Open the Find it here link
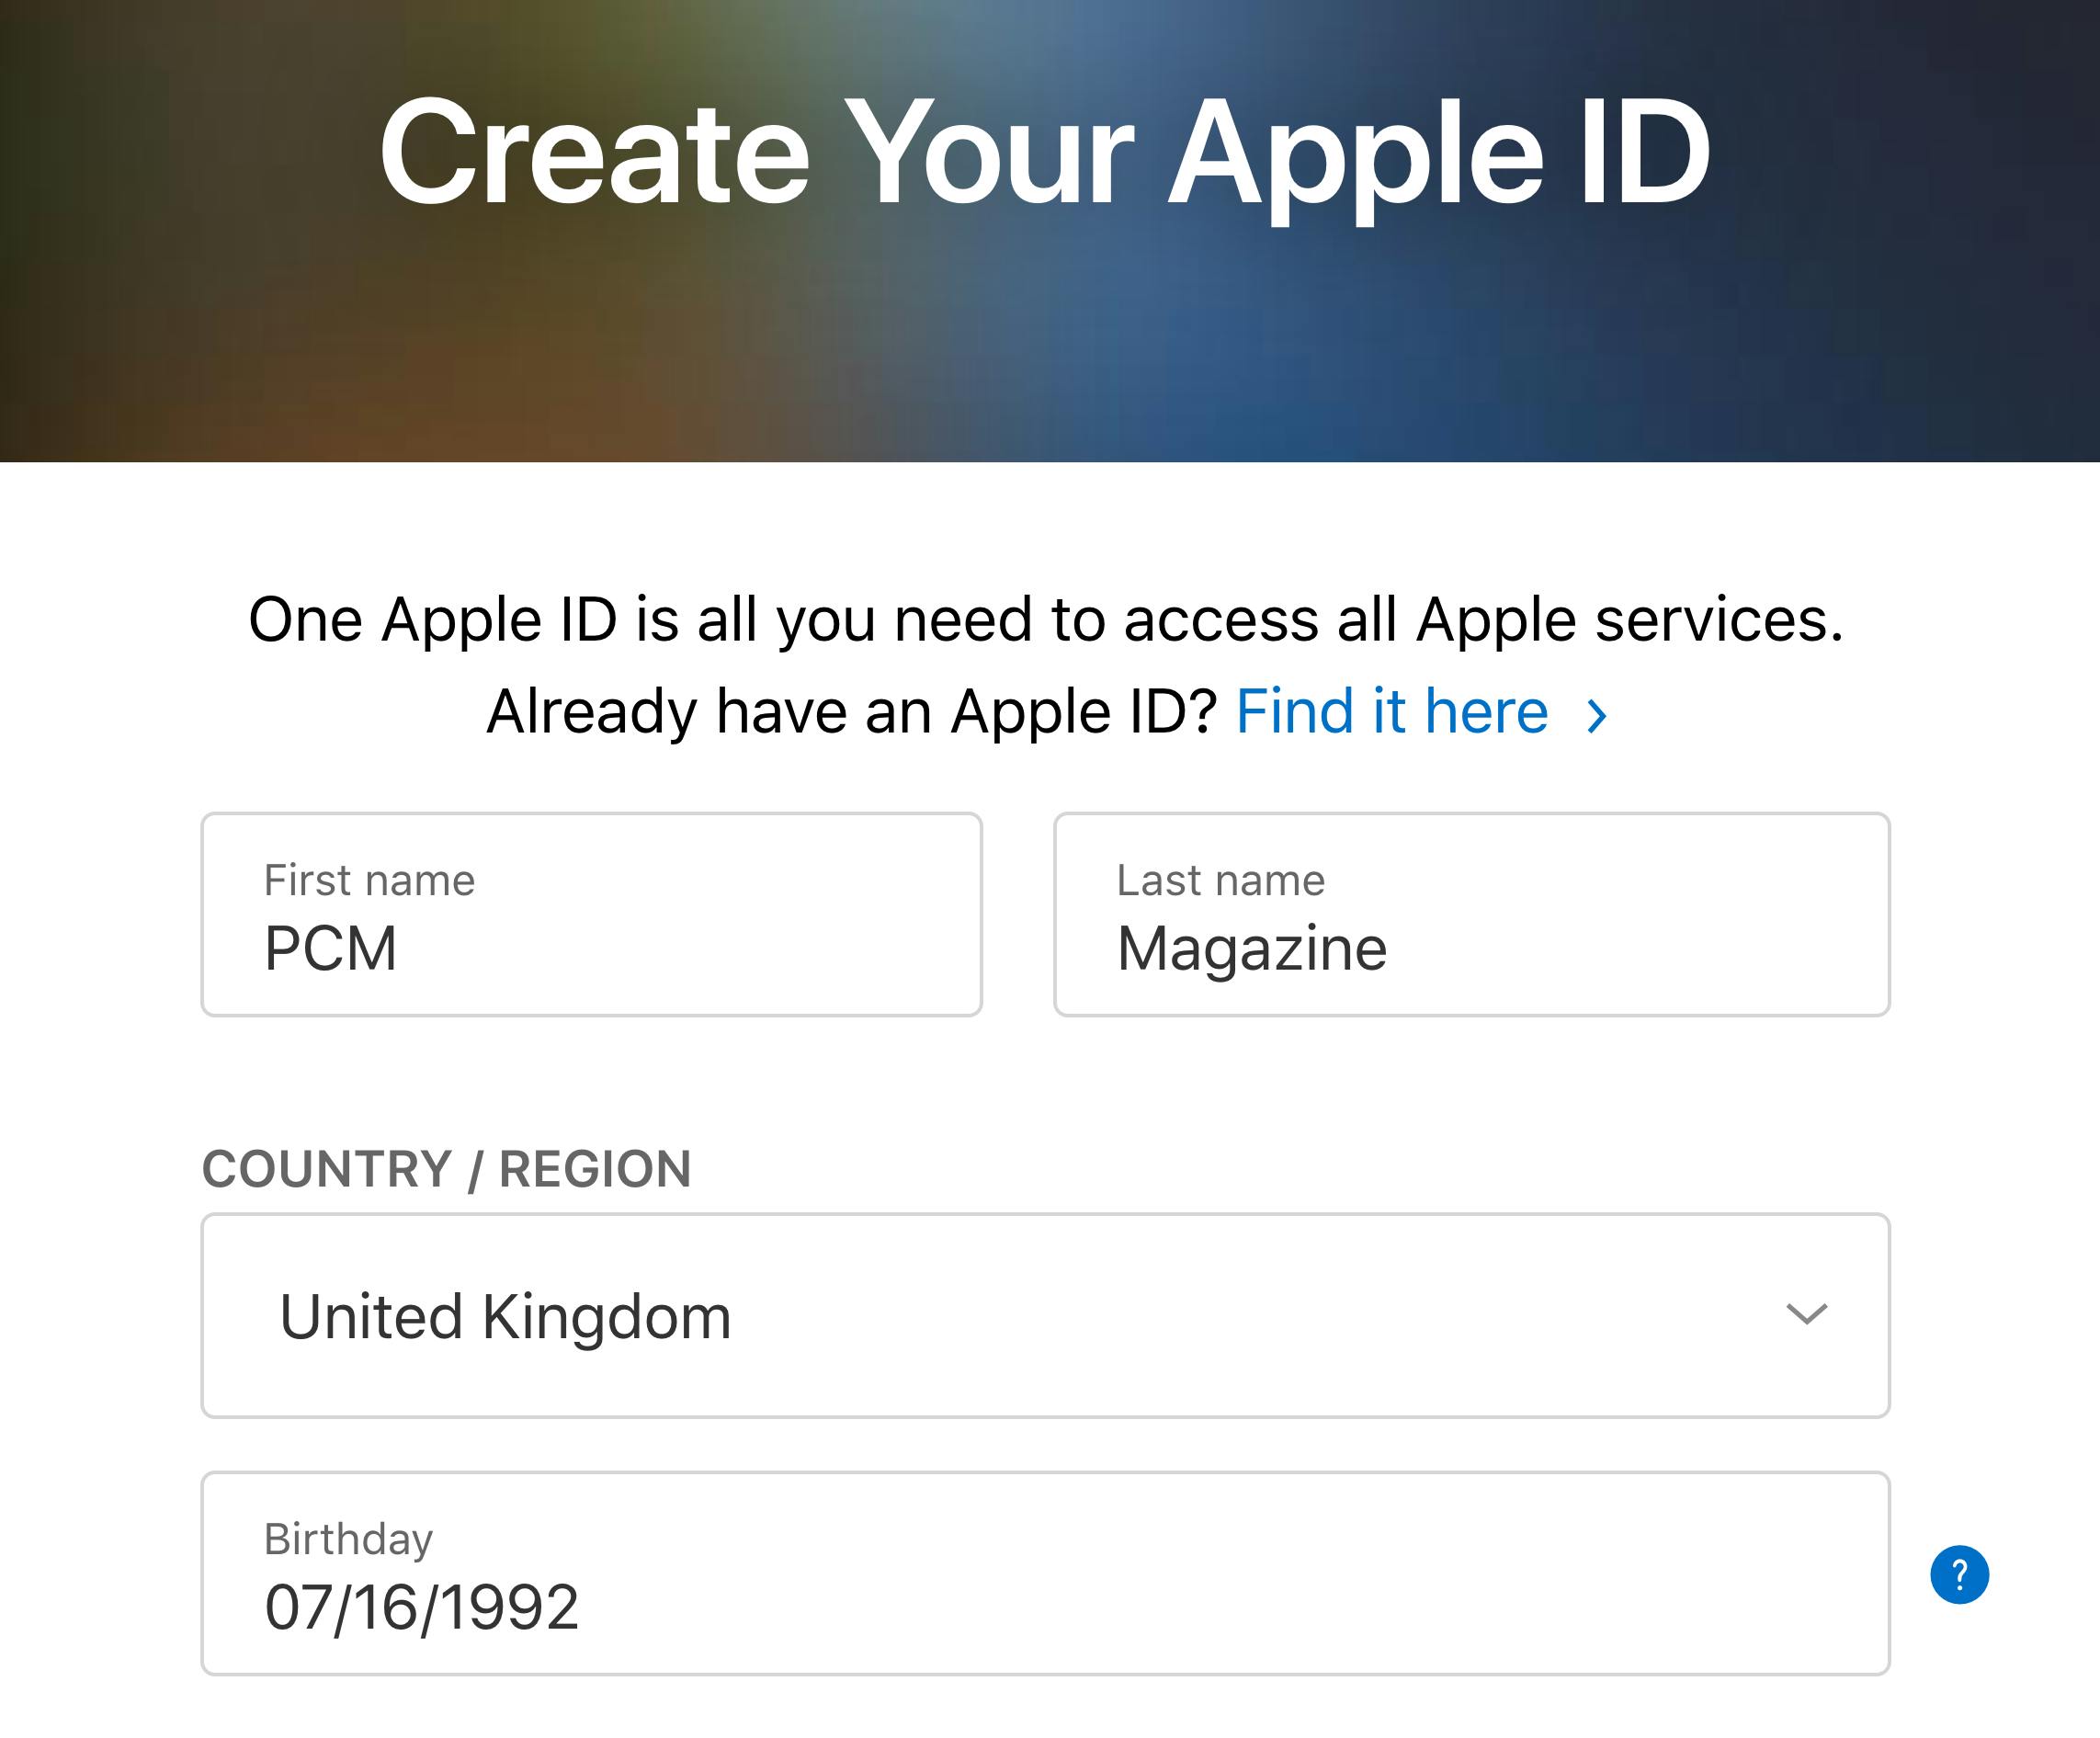The width and height of the screenshot is (2100, 1738). [1391, 712]
